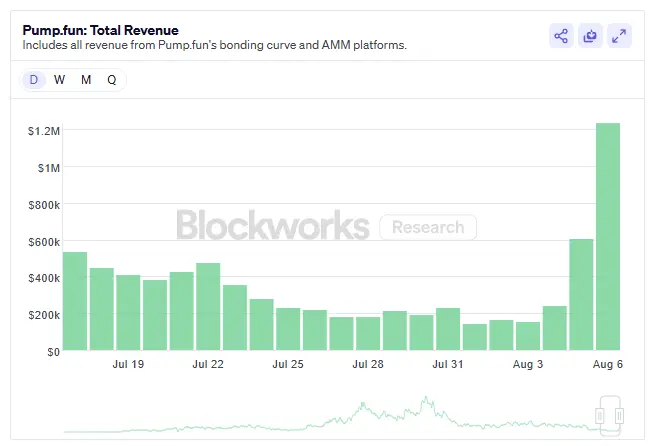
Task: Click the $1.2M axis label
Action: tap(44, 131)
